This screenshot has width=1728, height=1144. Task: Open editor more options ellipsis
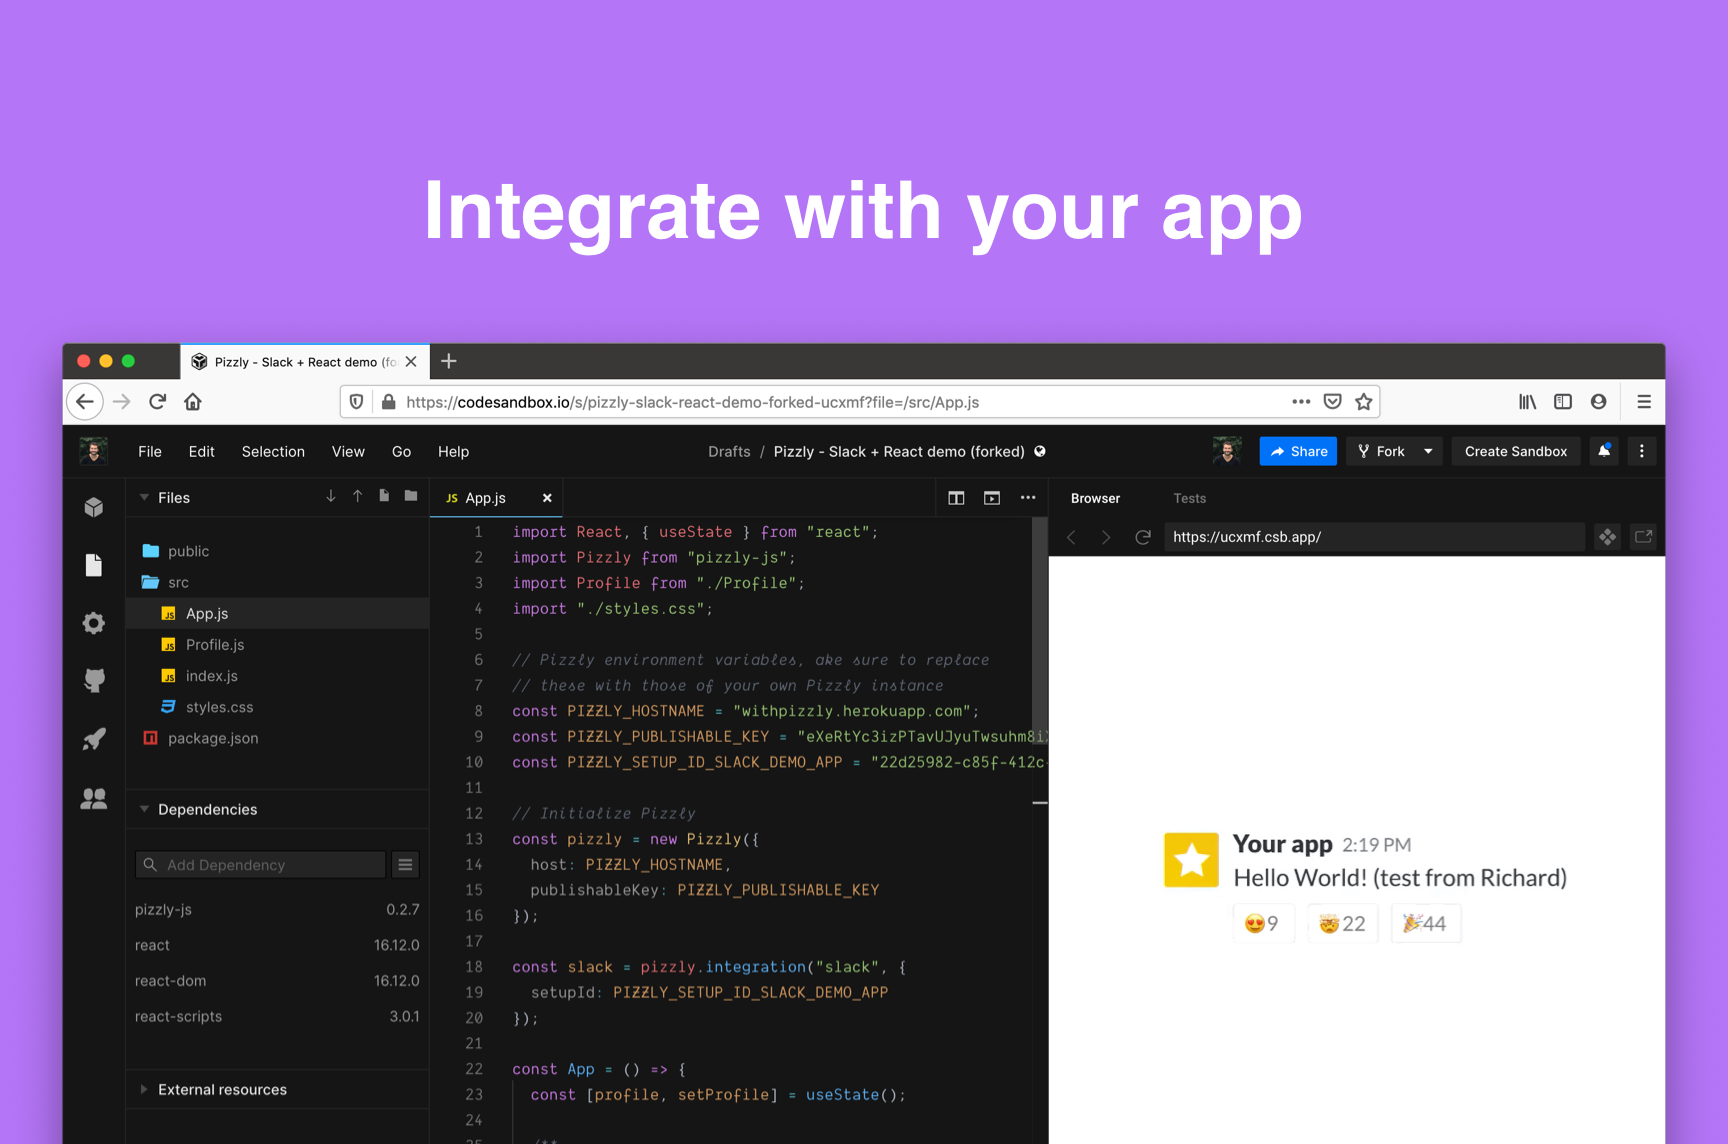pyautogui.click(x=1028, y=498)
